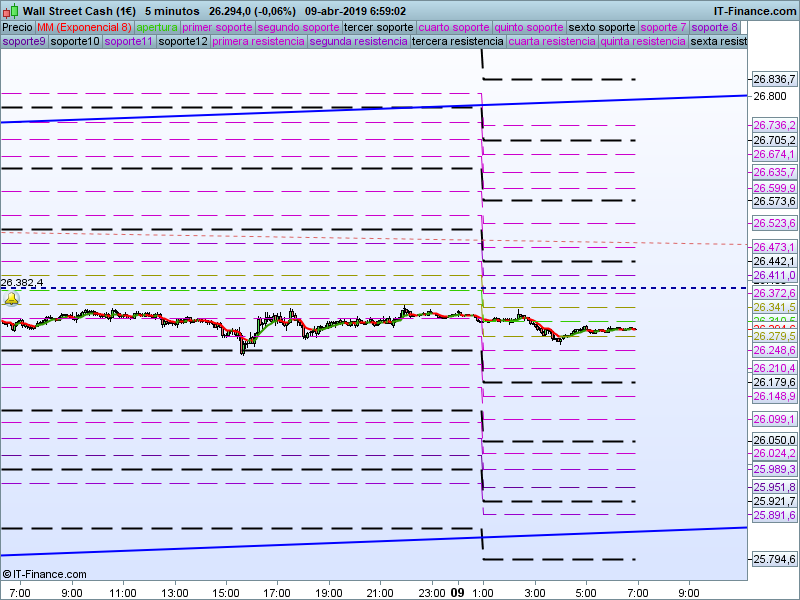This screenshot has width=800, height=600.
Task: Click the 26.635,7 price axis label
Action: [774, 172]
